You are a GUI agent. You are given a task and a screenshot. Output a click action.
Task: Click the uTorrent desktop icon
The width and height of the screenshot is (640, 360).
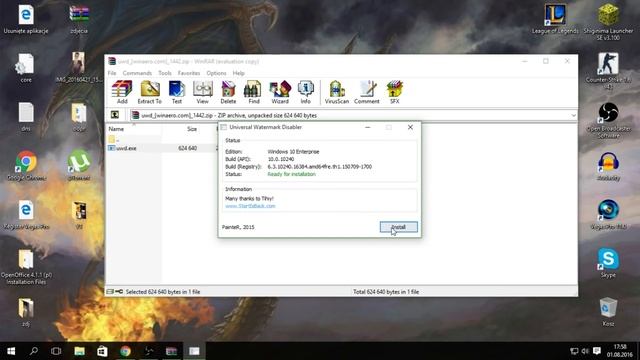79,165
